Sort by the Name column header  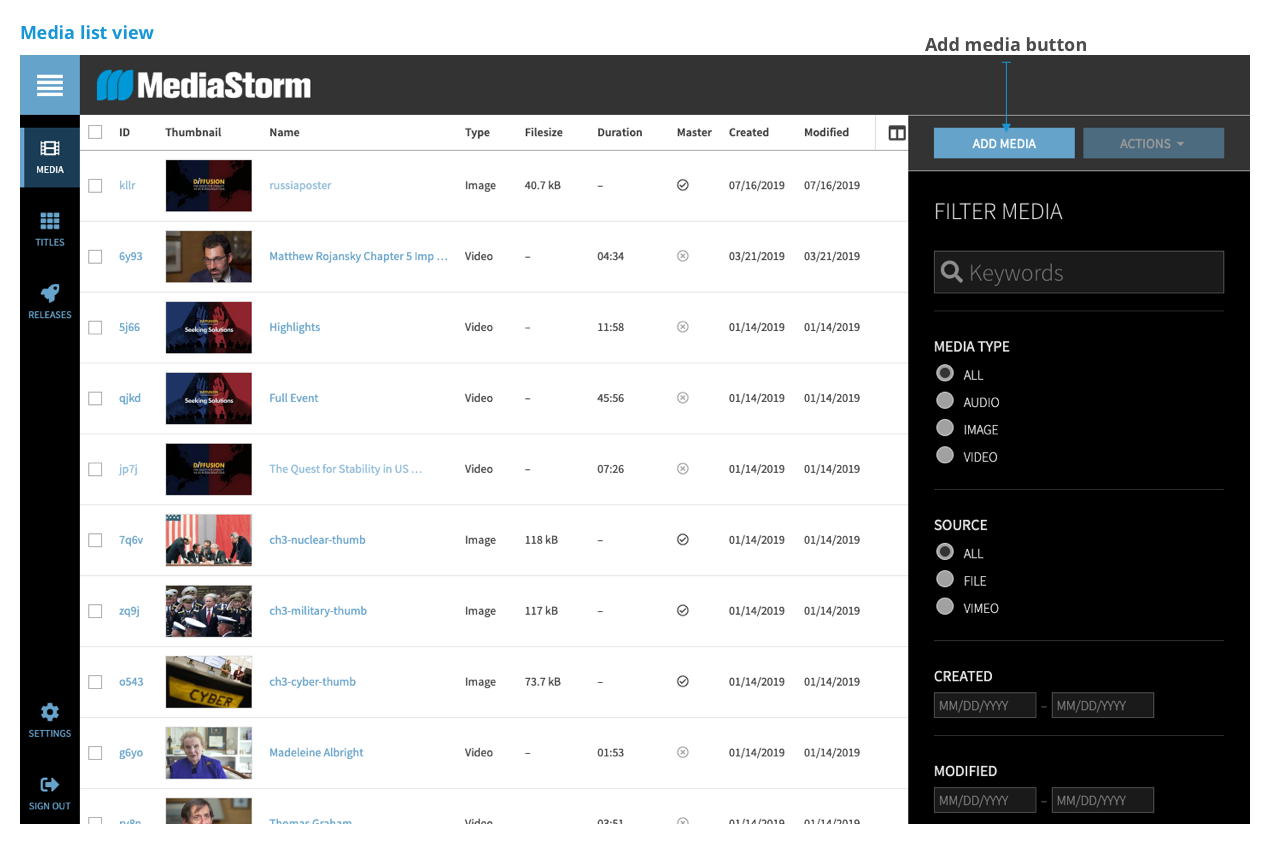click(284, 132)
